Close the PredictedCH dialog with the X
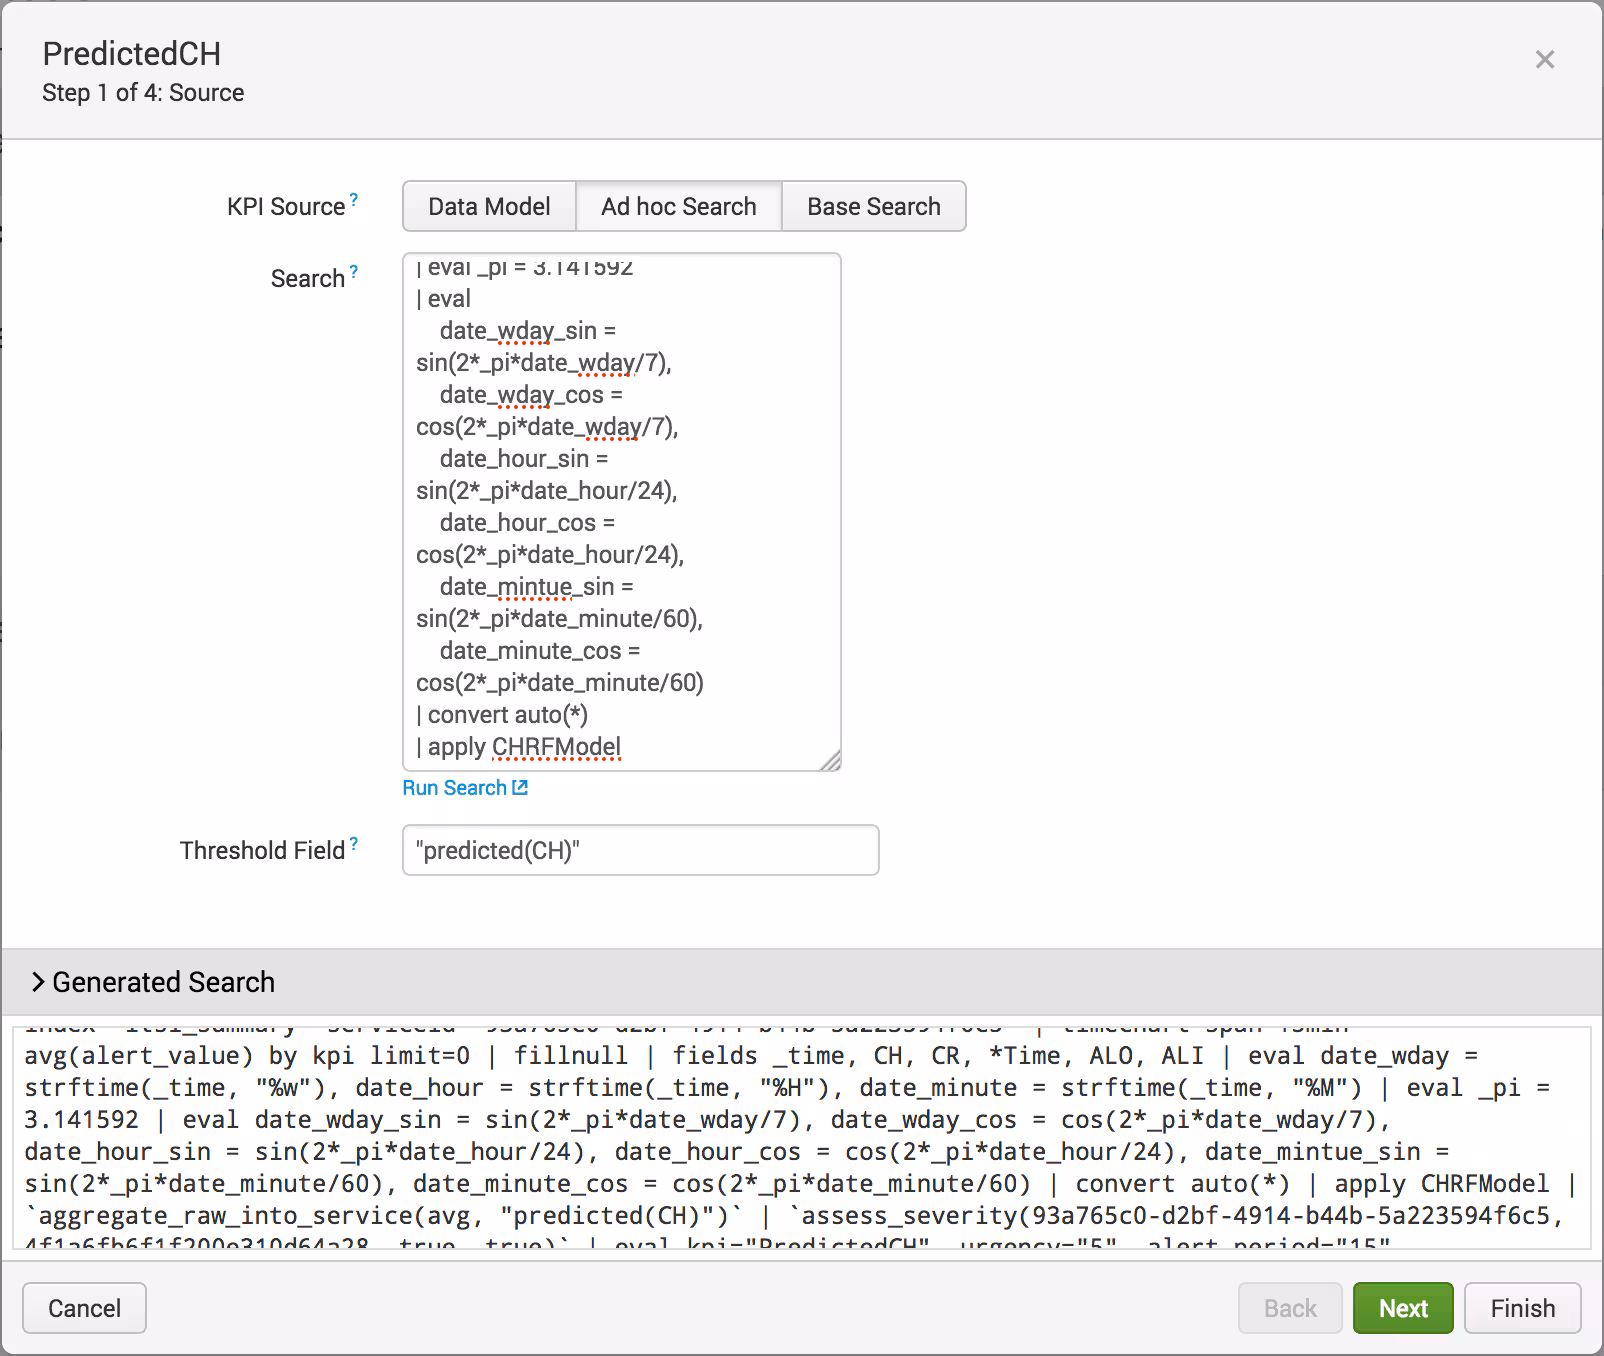Image resolution: width=1604 pixels, height=1356 pixels. [1544, 60]
